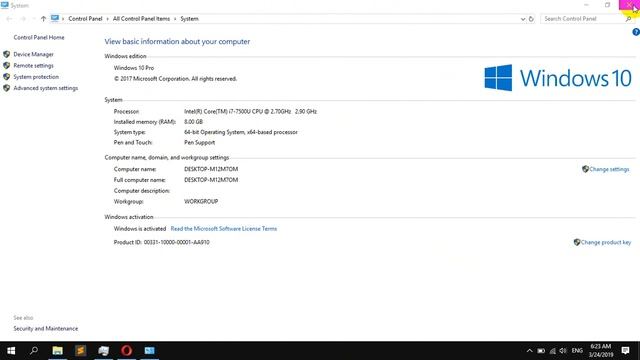Click the Windows 10 Pro edition text

134,68
